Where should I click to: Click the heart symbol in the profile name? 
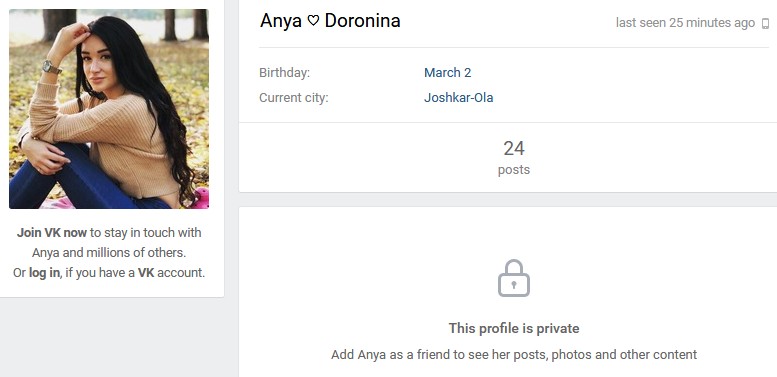coord(313,21)
